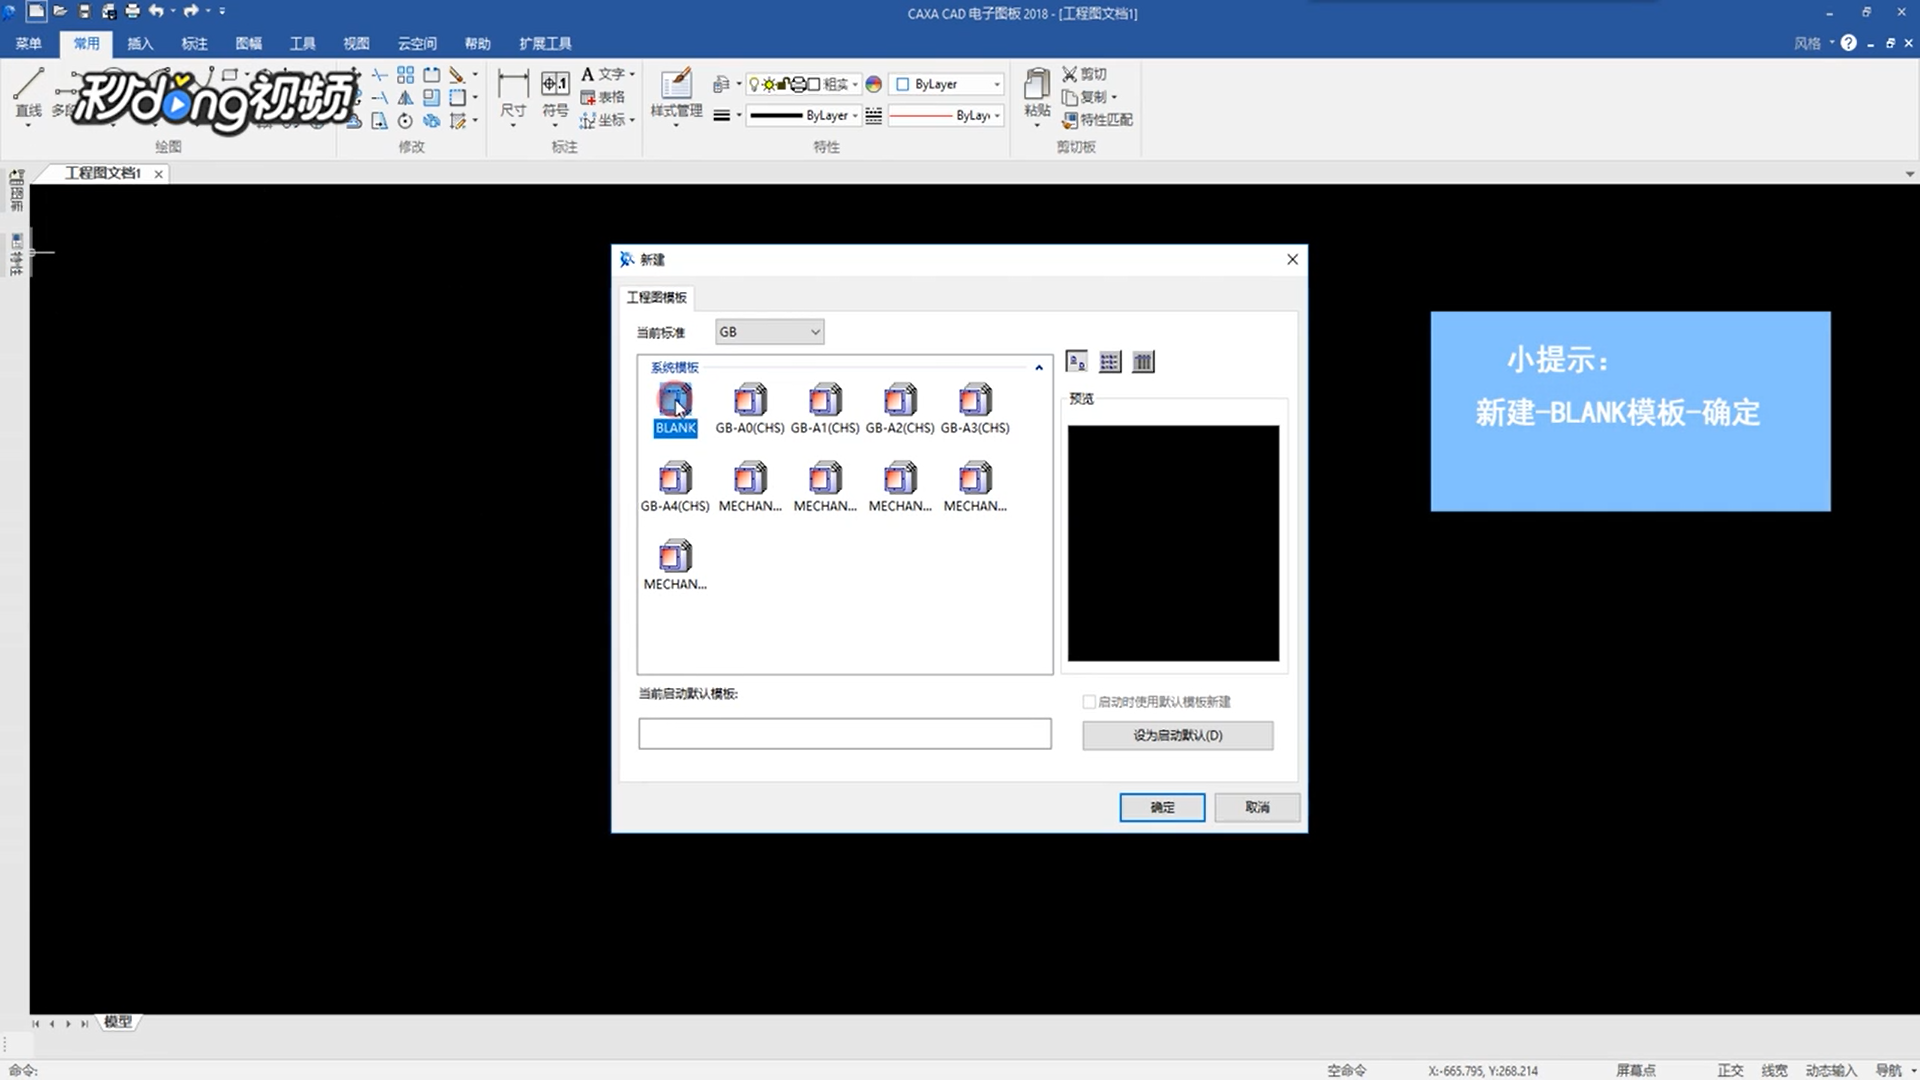The image size is (1920, 1080).
Task: Click the 模型 model tab at bottom
Action: 118,1022
